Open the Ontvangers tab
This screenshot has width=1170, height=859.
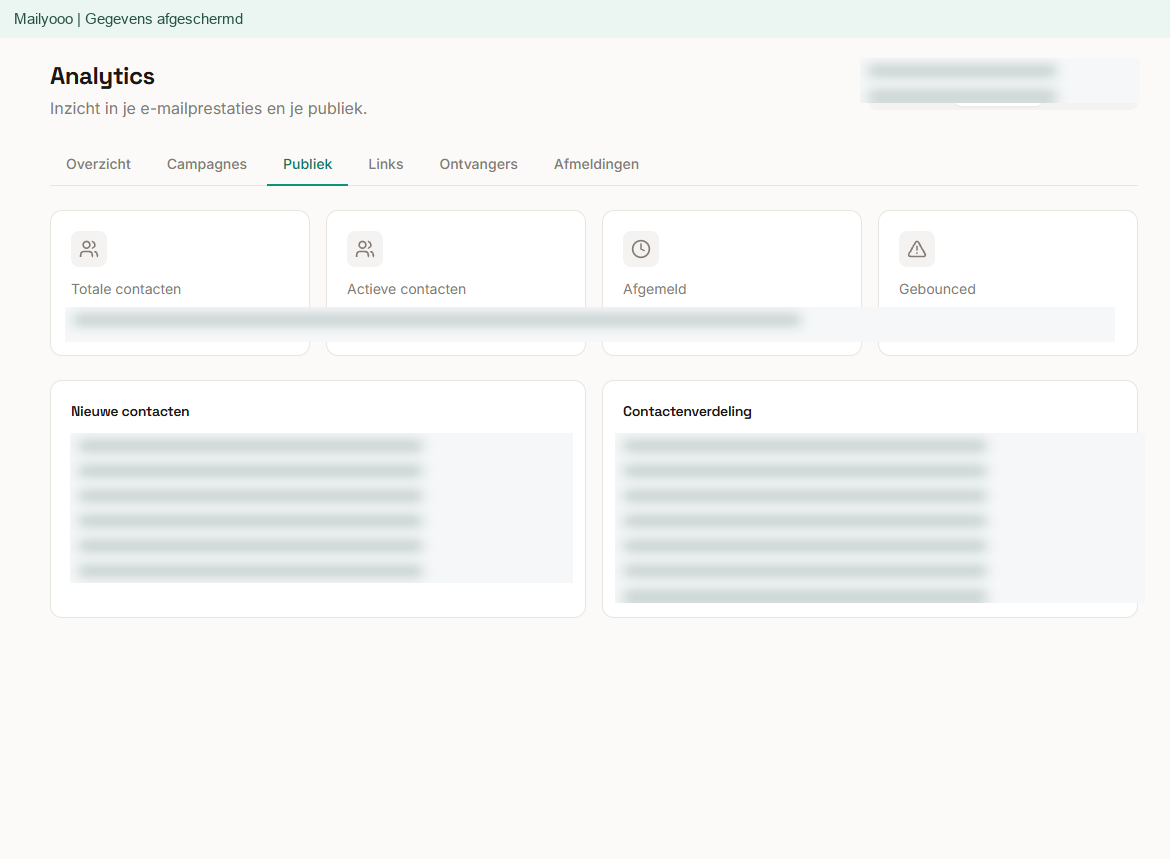coord(478,164)
